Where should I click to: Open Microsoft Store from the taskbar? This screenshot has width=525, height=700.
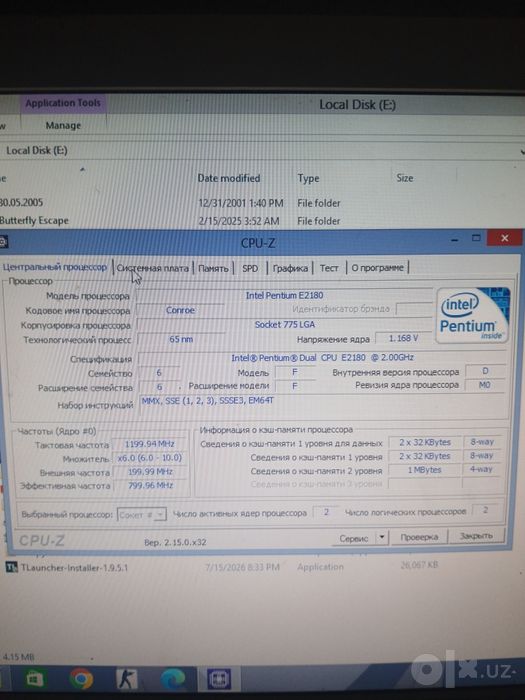tap(34, 679)
